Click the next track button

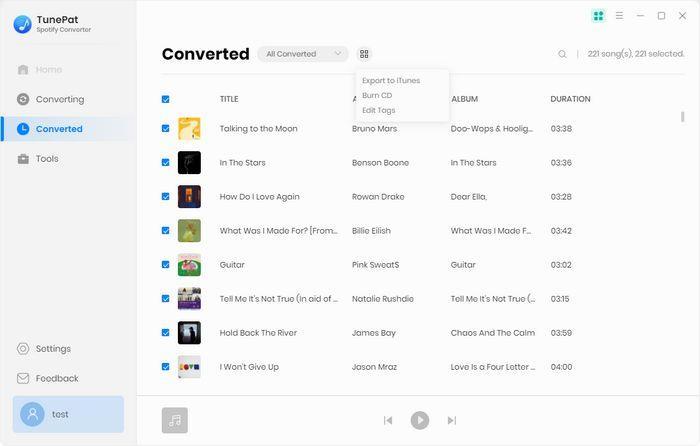(x=452, y=420)
